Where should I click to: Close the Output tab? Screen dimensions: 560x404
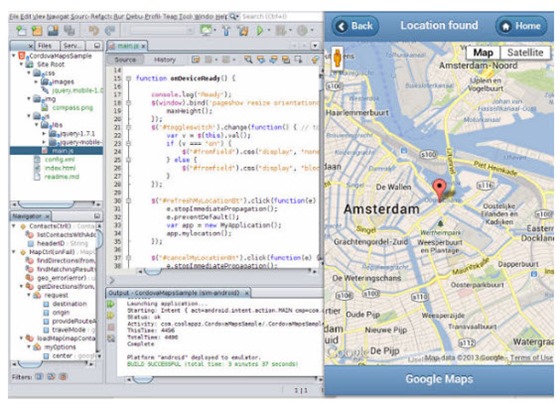(x=246, y=293)
